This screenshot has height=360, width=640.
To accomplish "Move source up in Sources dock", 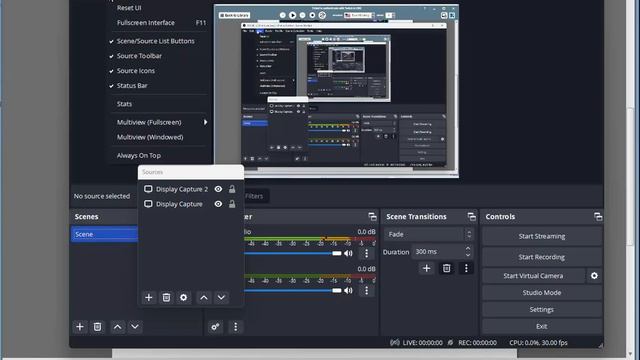I will pos(204,297).
